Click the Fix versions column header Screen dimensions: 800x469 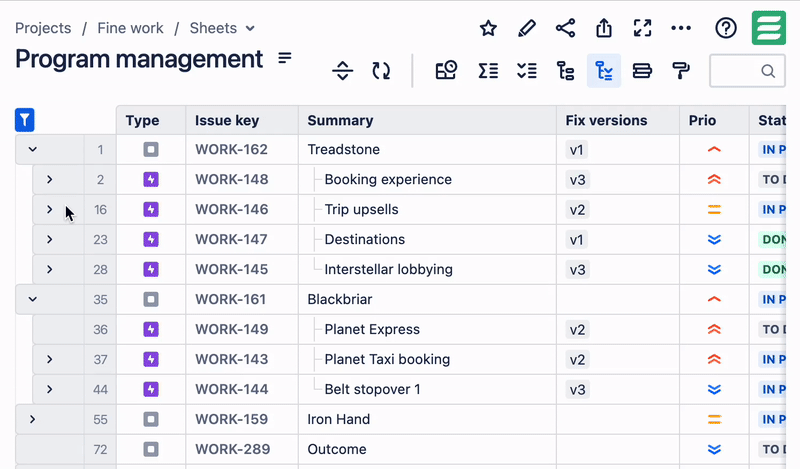618,120
